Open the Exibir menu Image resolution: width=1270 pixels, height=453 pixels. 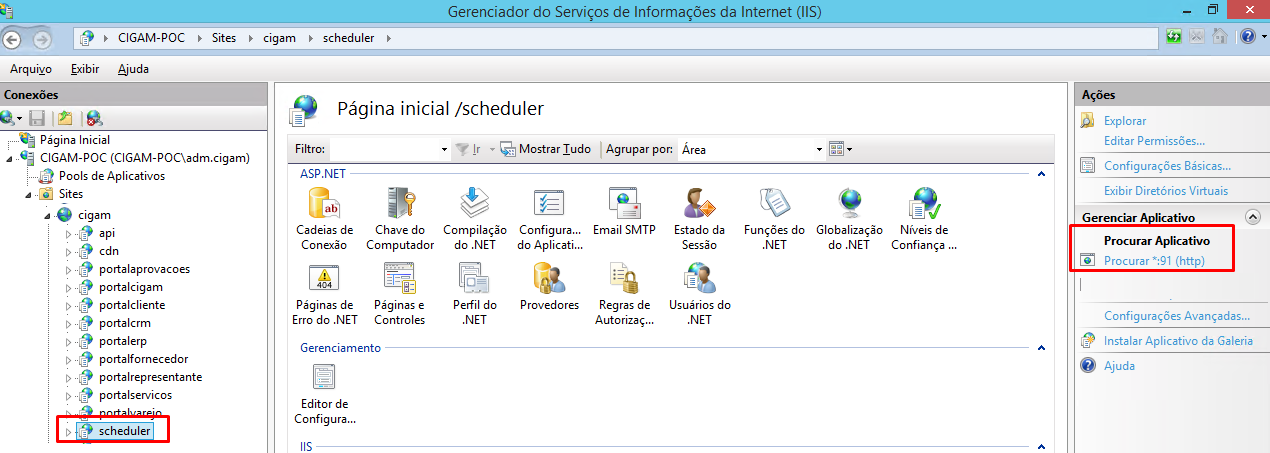click(85, 69)
